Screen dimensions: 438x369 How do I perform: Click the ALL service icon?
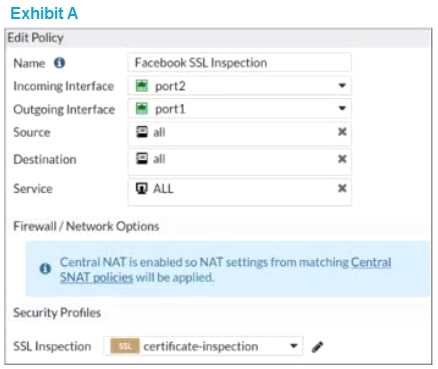pyautogui.click(x=142, y=189)
